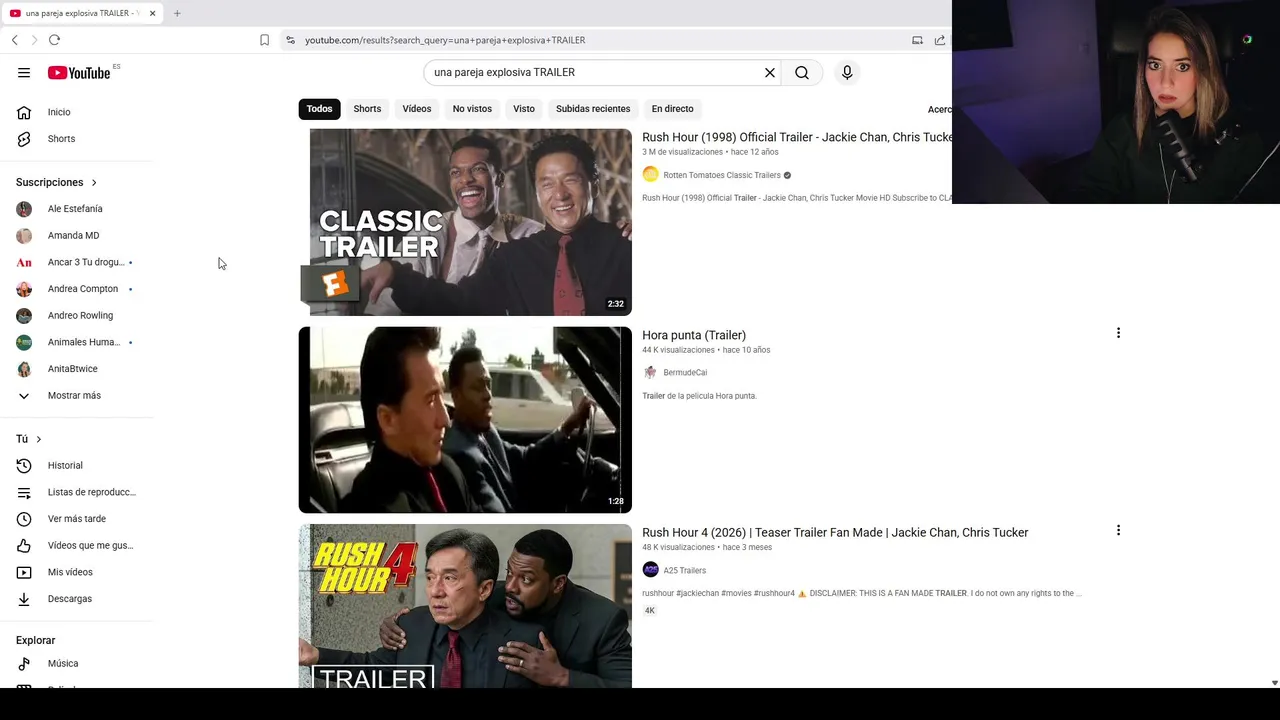Expand Mostrar más subscriptions

76,396
